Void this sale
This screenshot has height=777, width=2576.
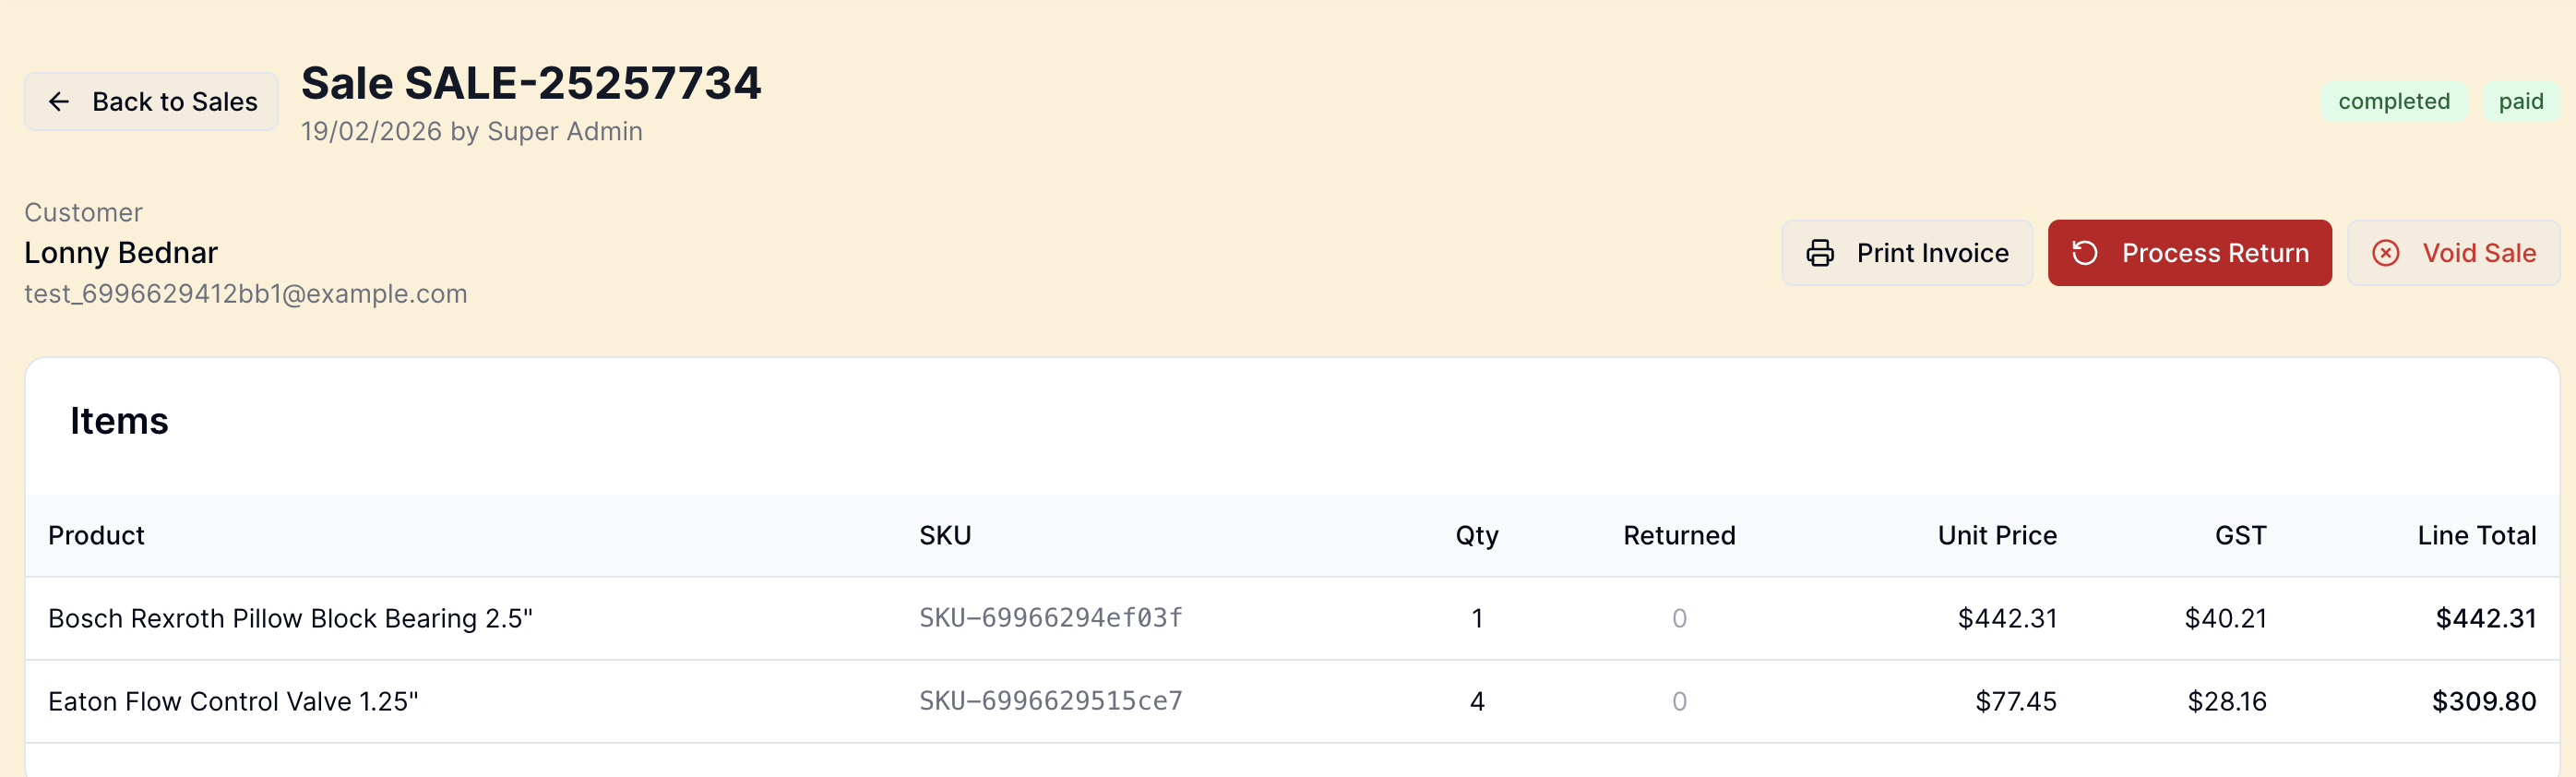[x=2453, y=253]
